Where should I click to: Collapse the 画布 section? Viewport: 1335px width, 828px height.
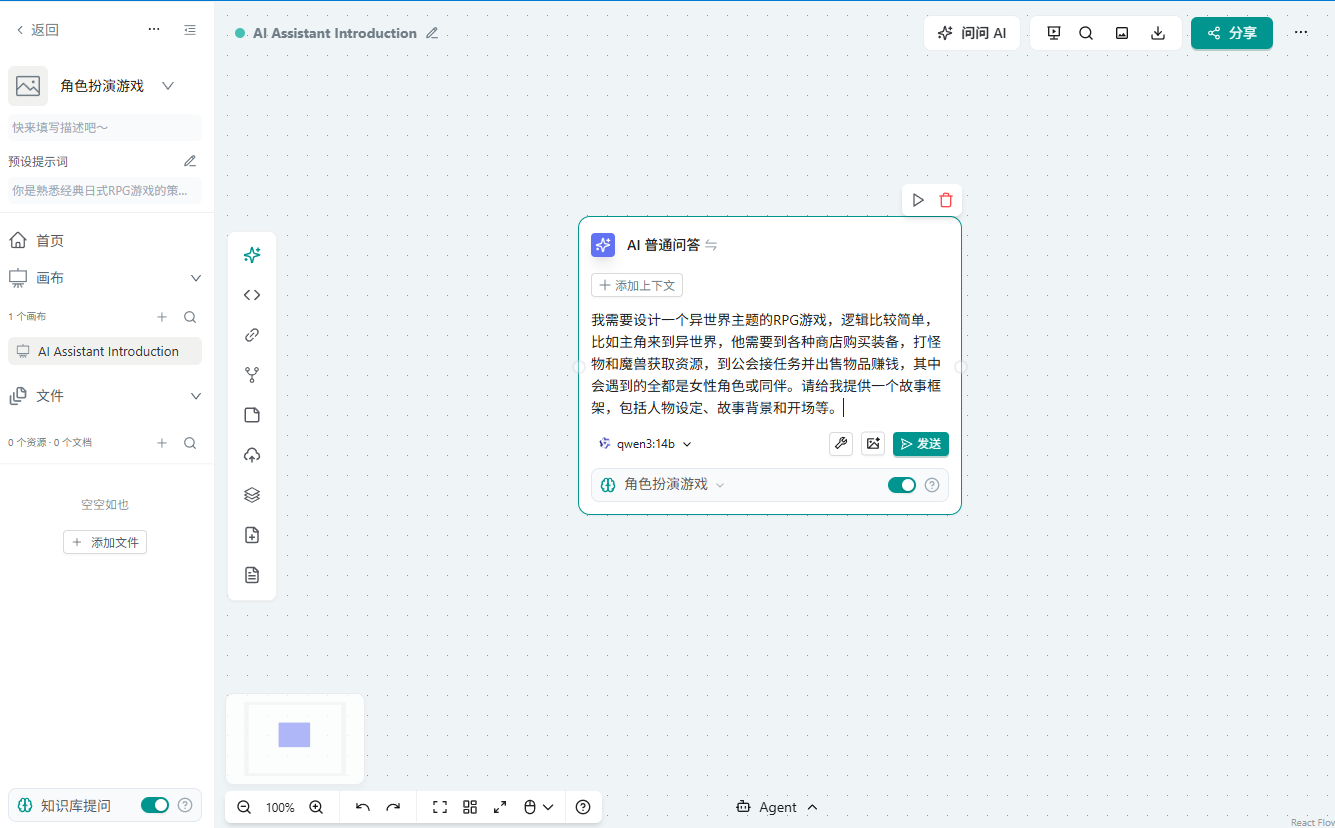pos(196,278)
